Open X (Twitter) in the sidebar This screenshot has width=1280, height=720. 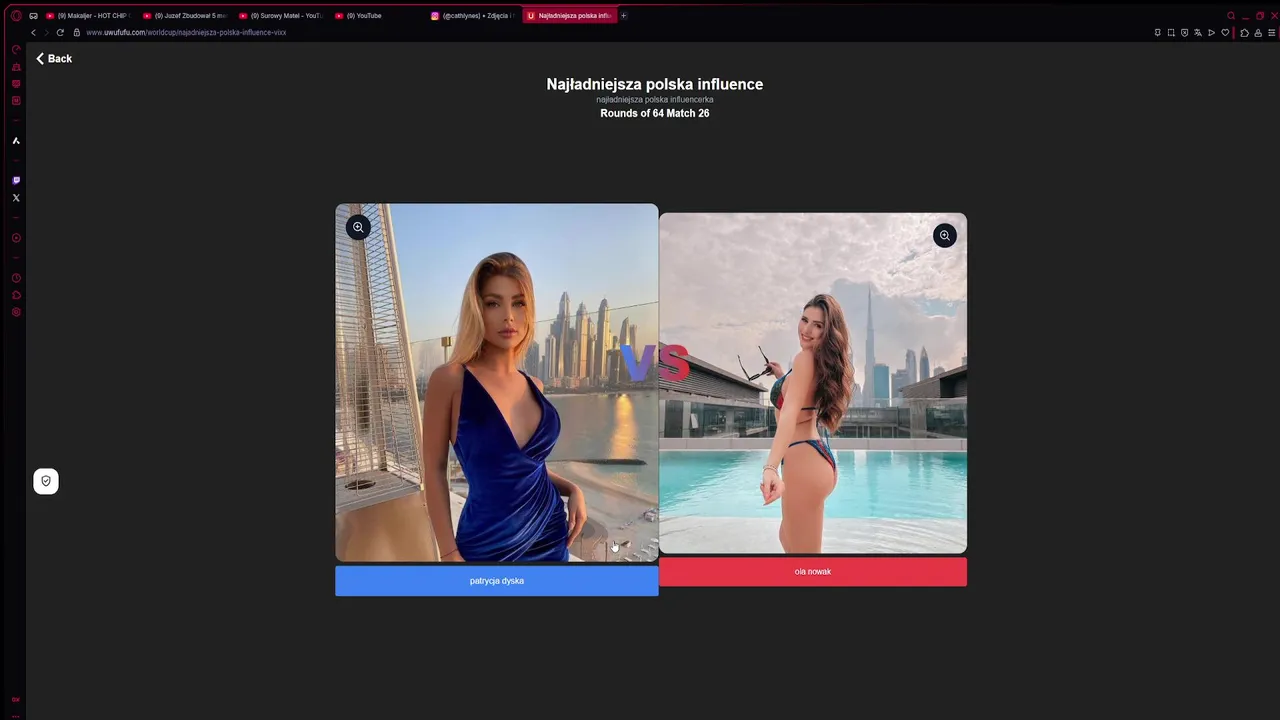[16, 198]
